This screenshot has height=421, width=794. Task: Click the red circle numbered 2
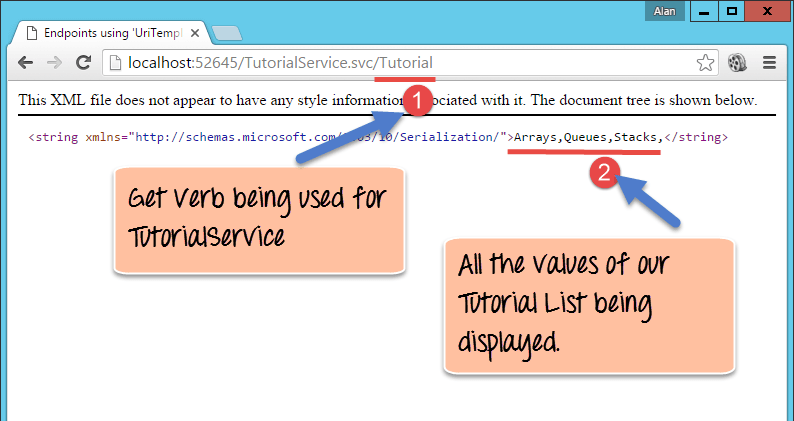[603, 171]
